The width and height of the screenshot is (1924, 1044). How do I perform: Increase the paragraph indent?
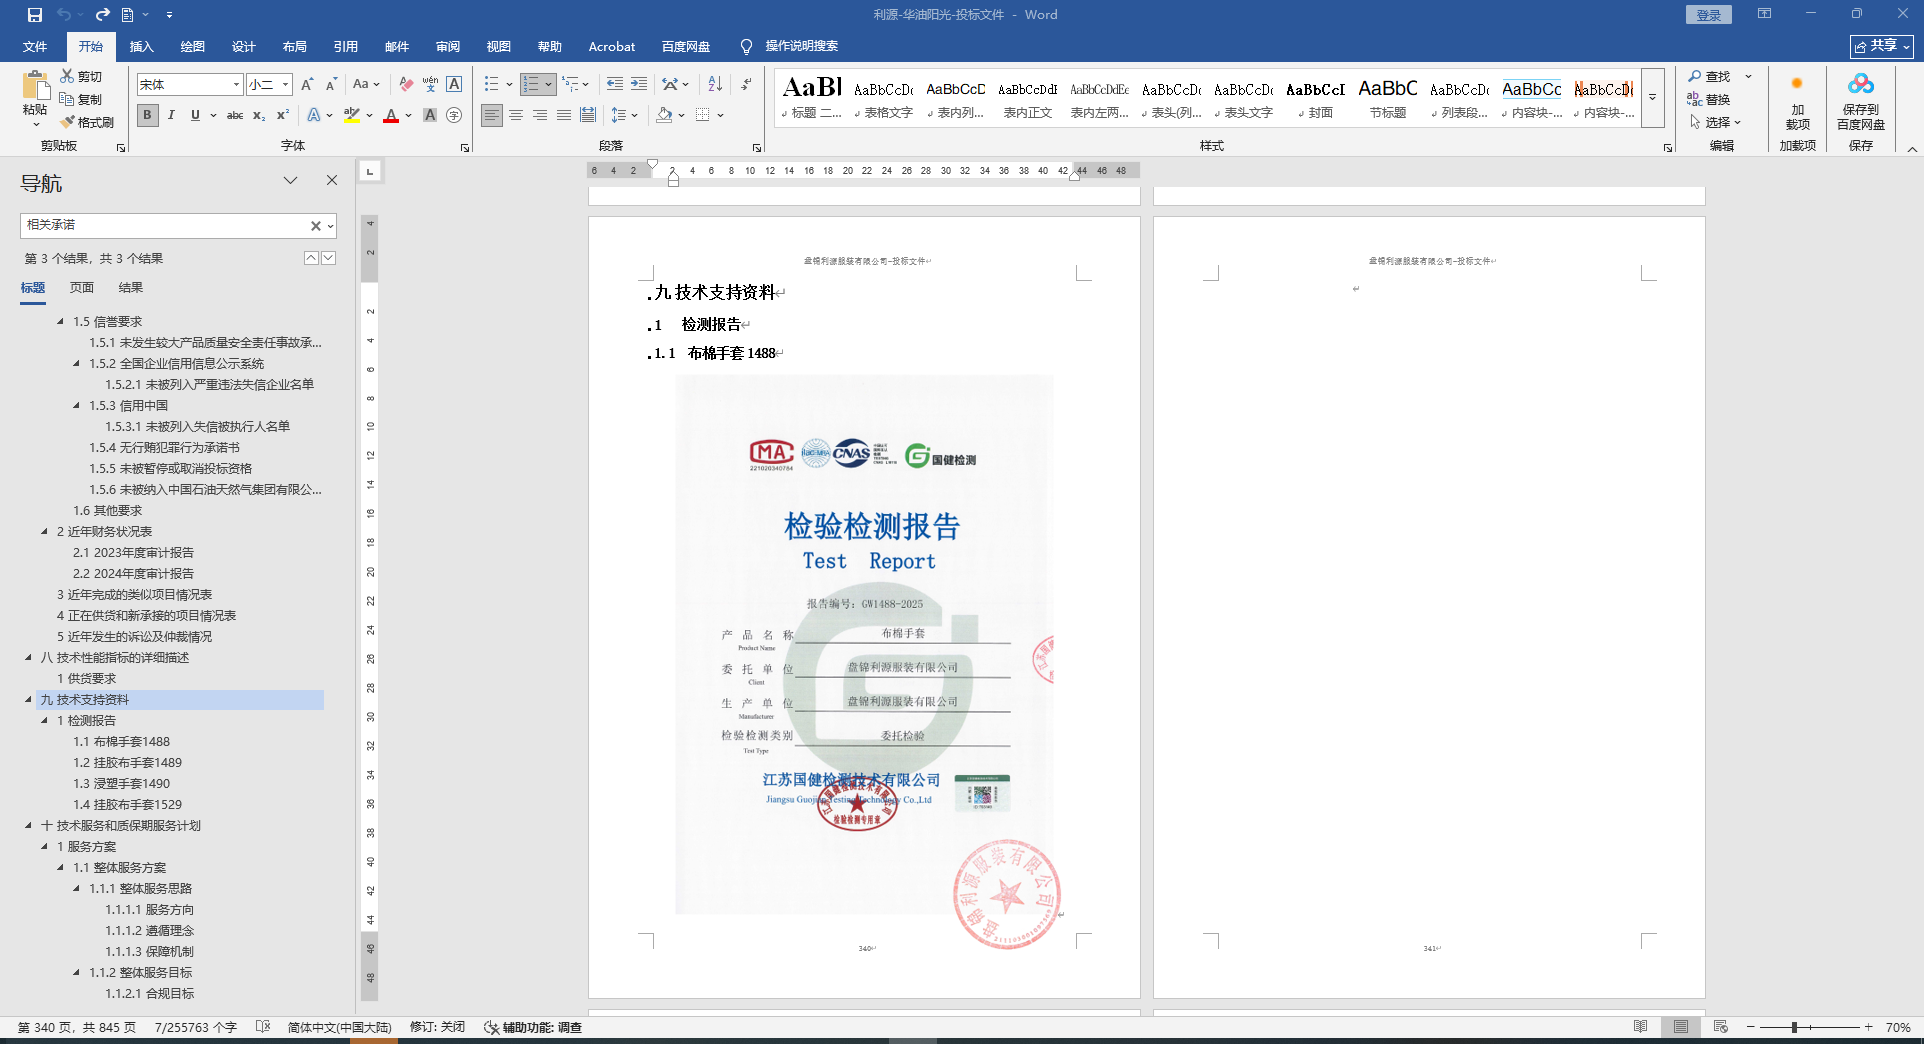pos(638,84)
